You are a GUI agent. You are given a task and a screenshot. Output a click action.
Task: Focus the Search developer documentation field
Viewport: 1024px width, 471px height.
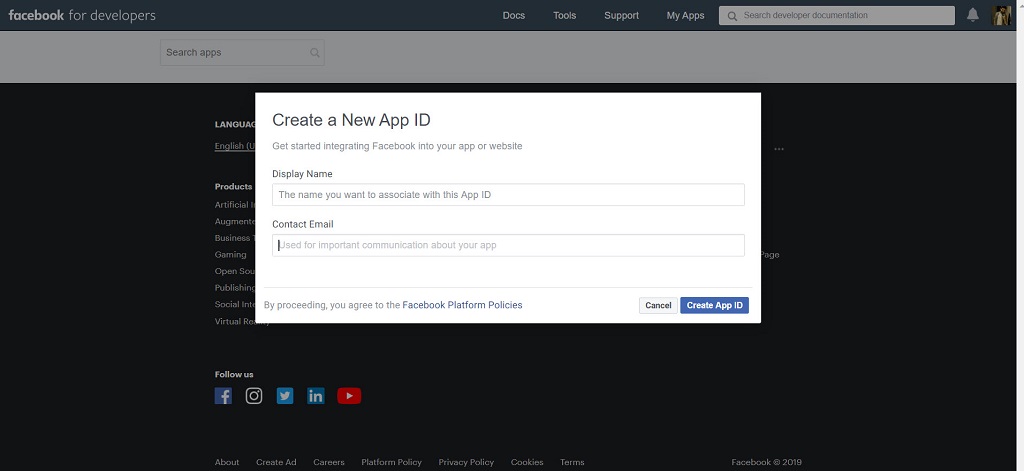(x=837, y=16)
